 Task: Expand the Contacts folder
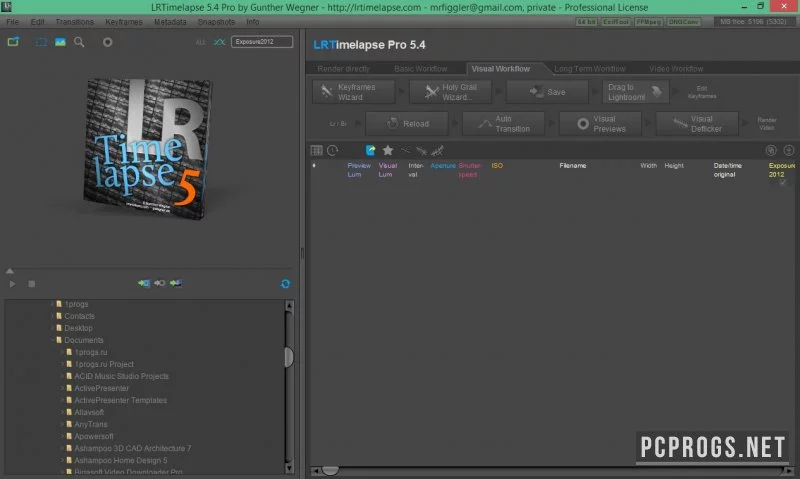[53, 316]
